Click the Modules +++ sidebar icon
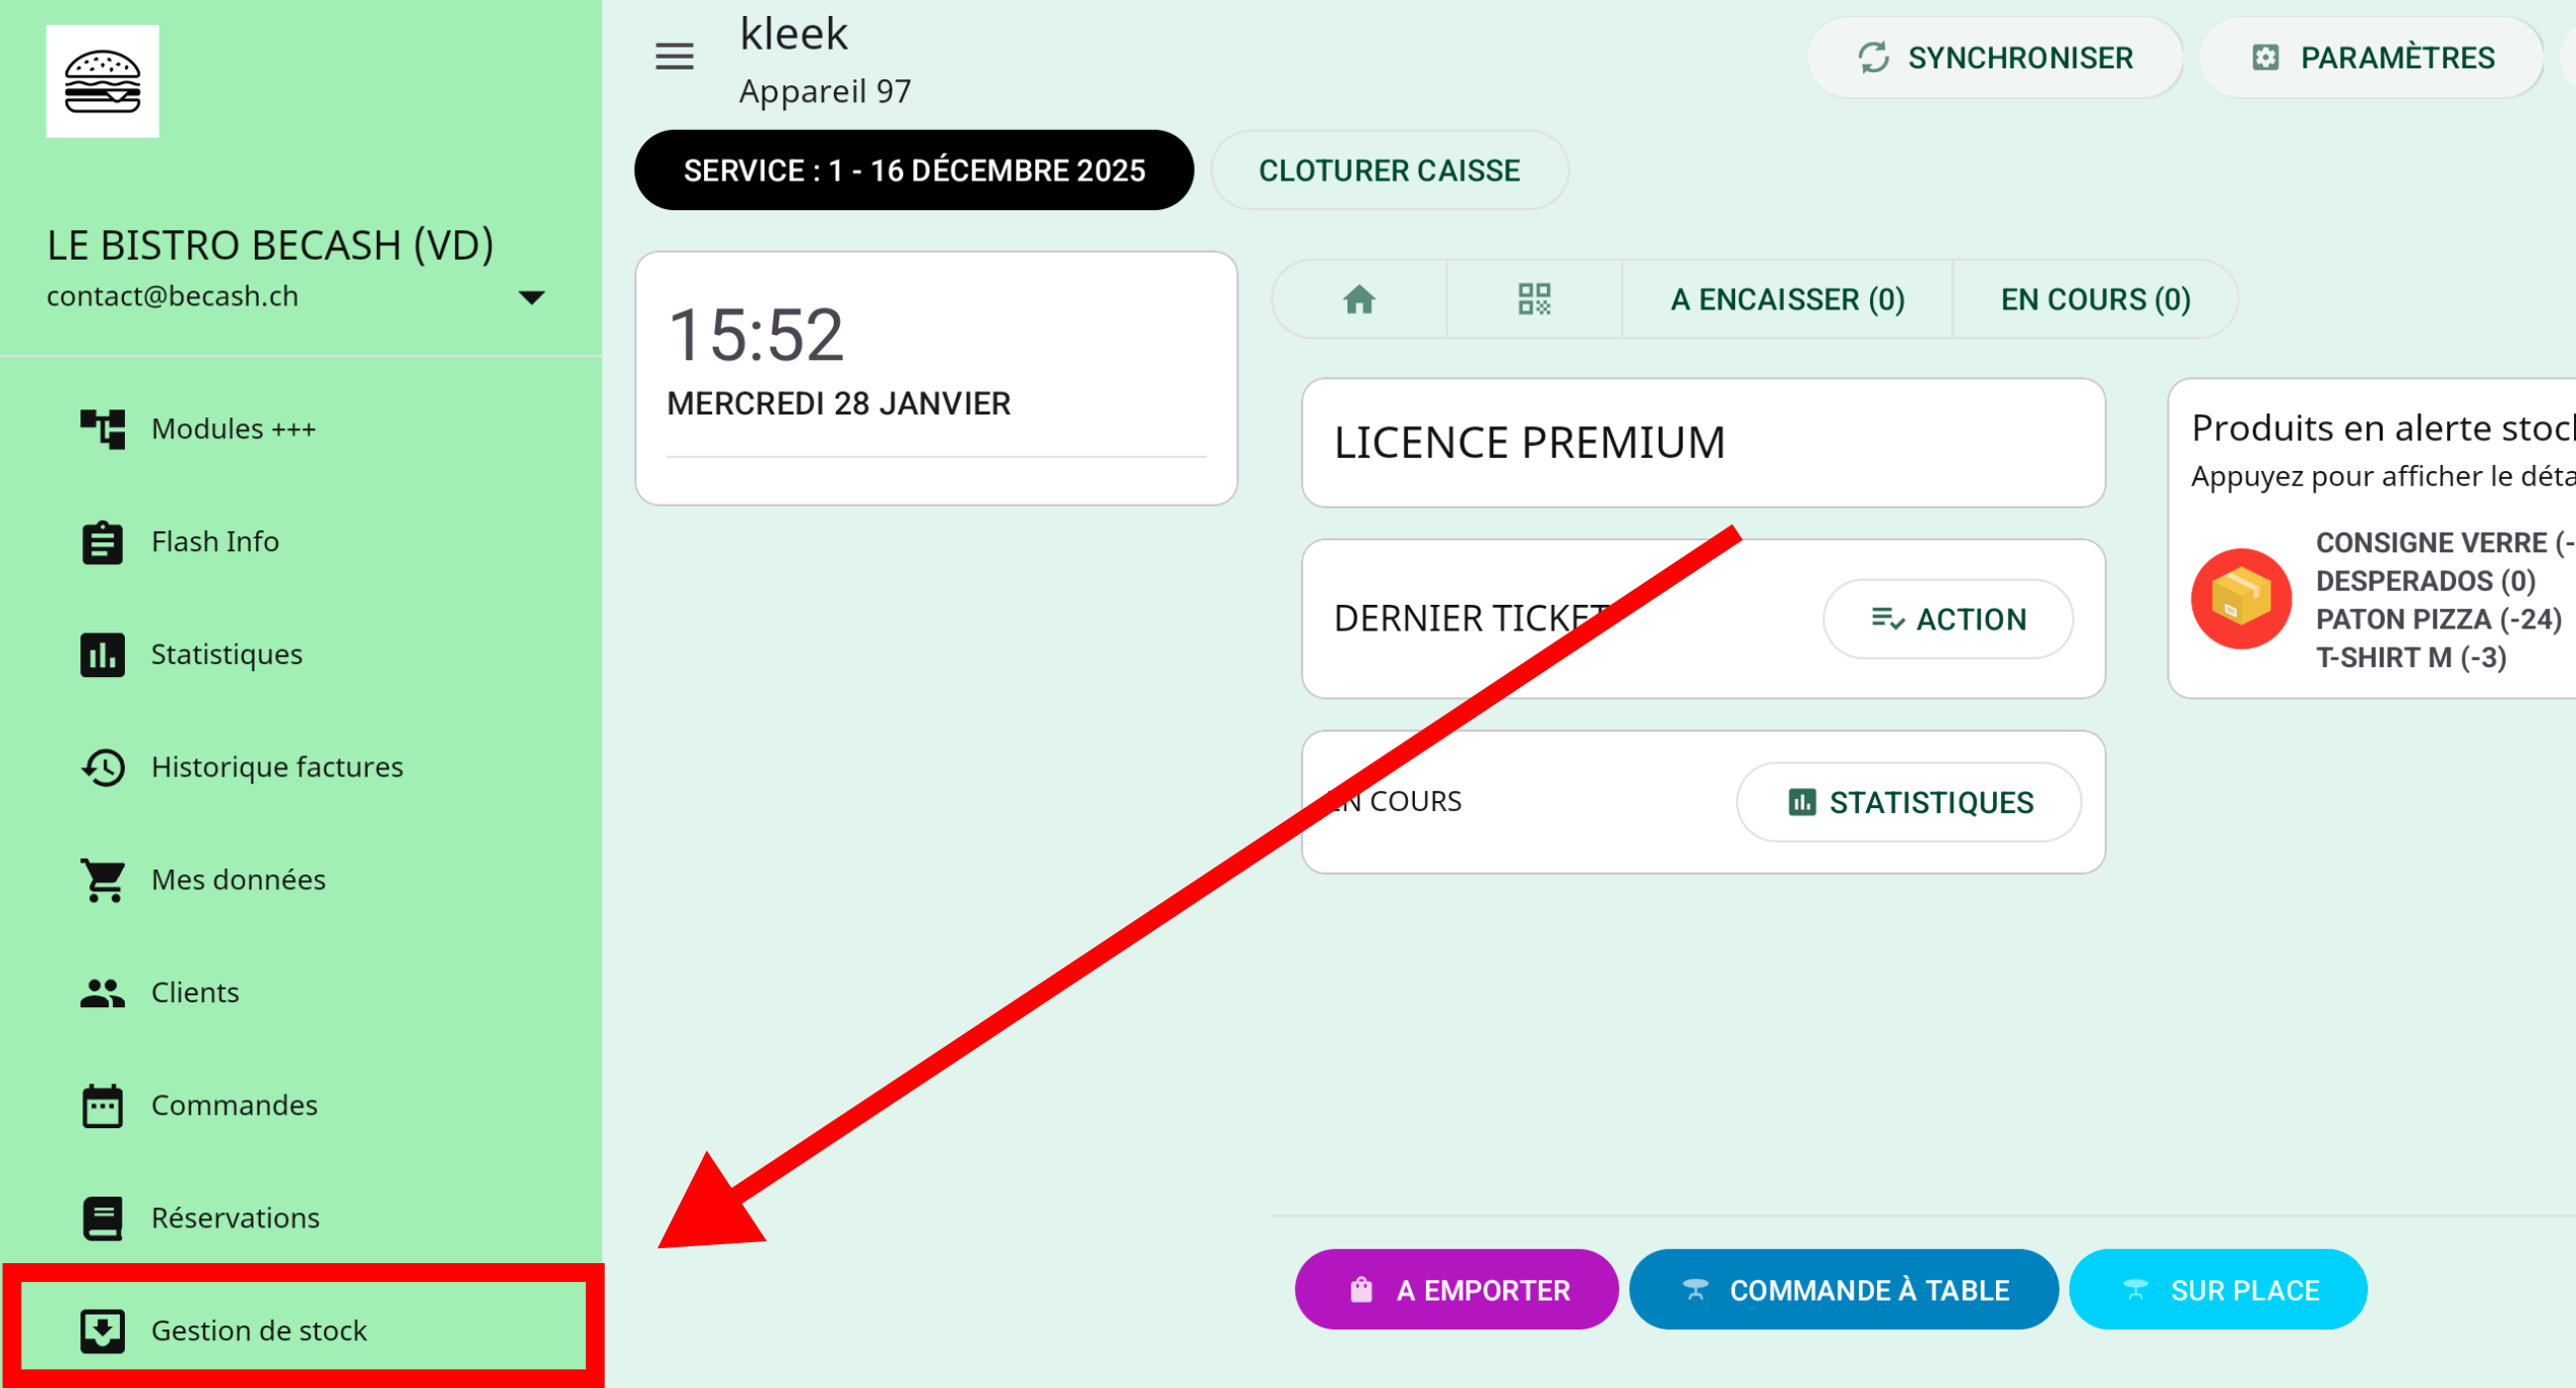The image size is (2576, 1388). pyautogui.click(x=102, y=429)
